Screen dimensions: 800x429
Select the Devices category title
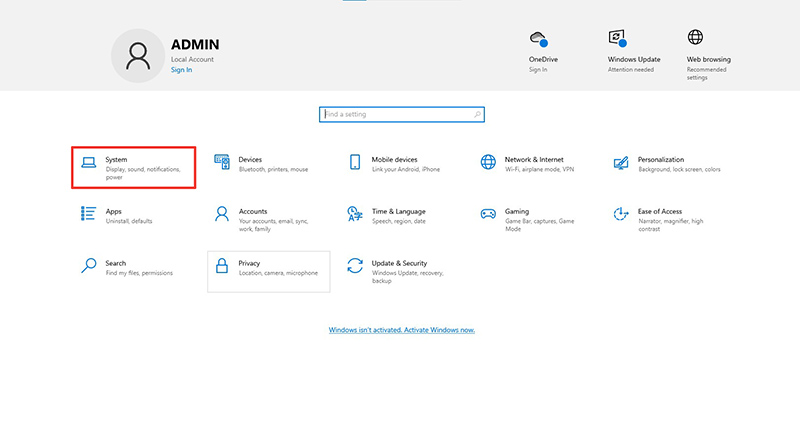click(x=250, y=160)
